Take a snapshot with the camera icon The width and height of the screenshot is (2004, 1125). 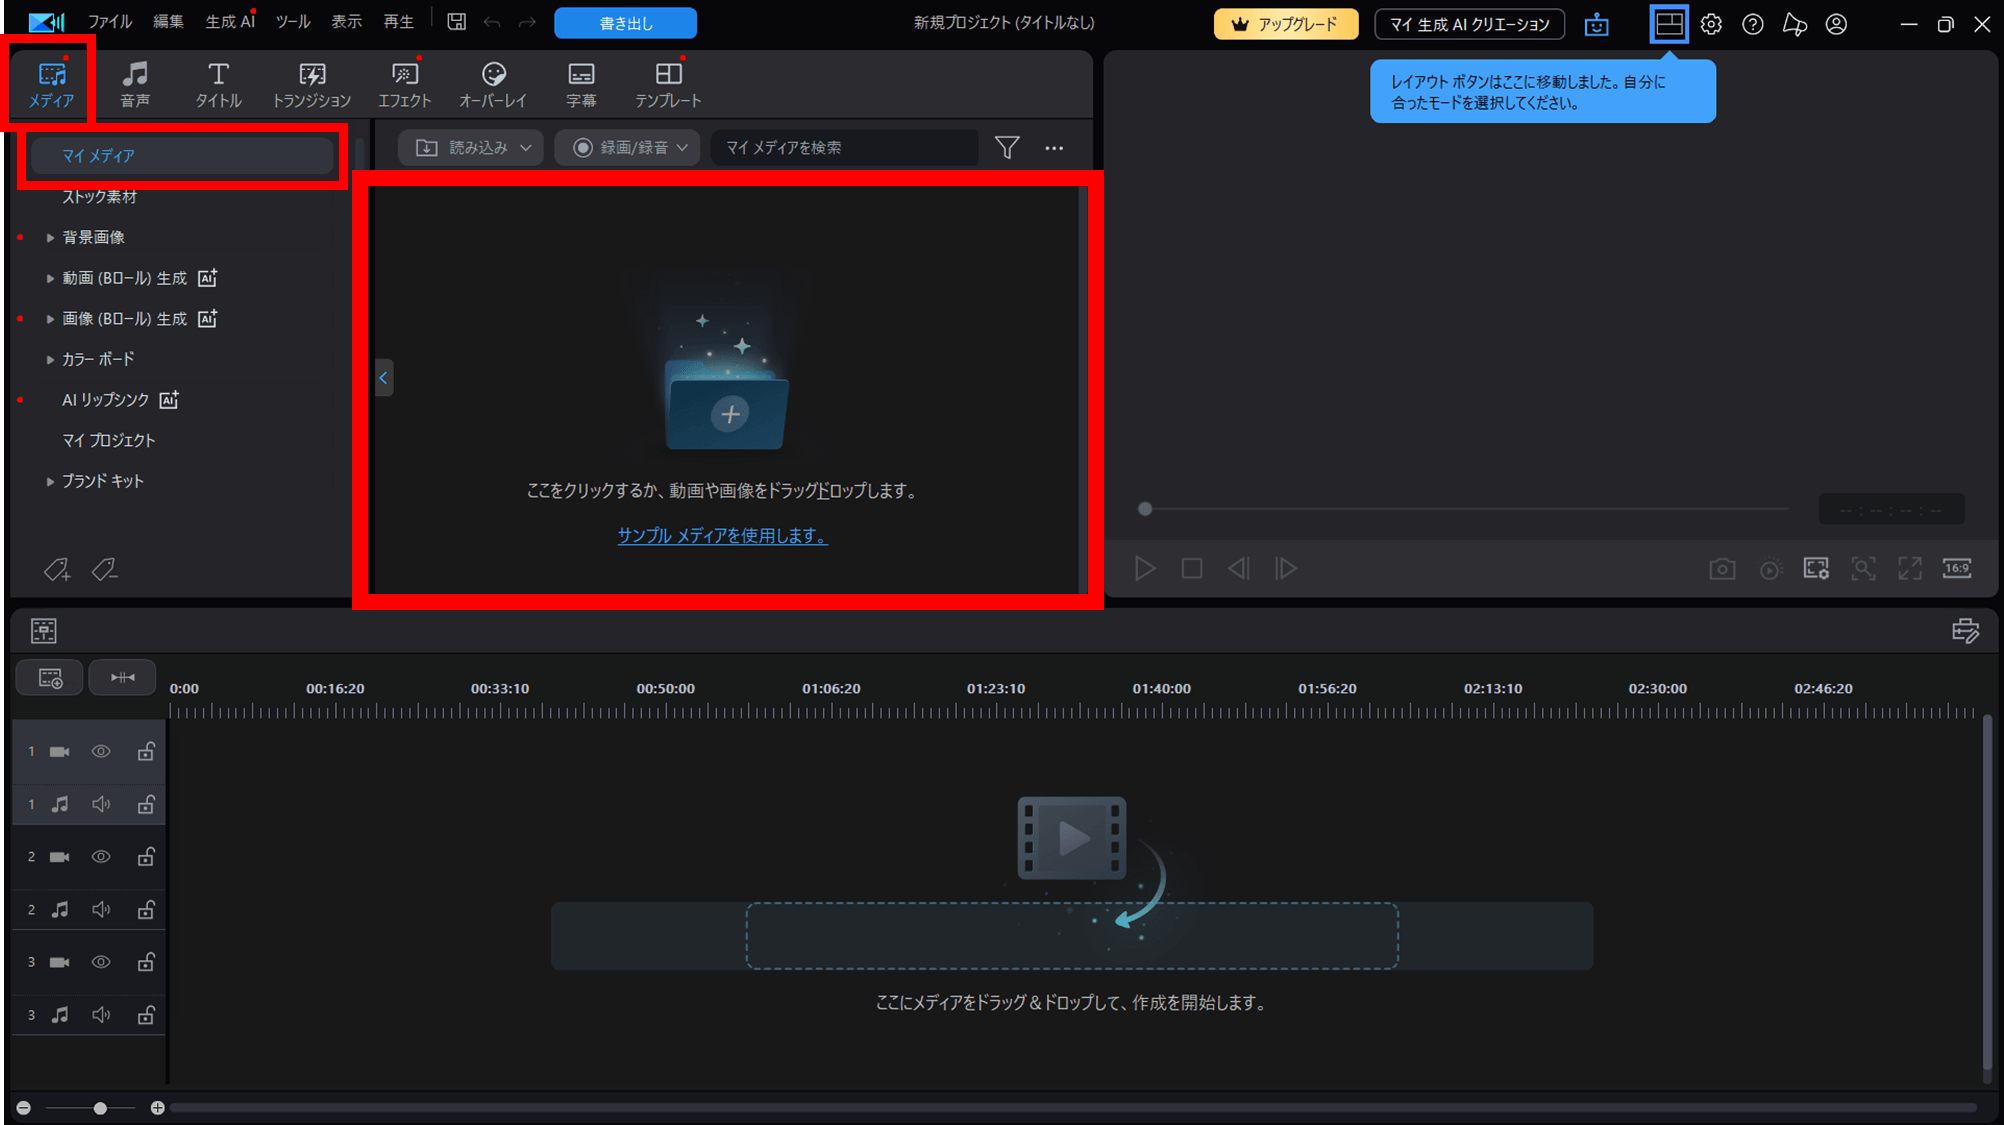point(1722,569)
